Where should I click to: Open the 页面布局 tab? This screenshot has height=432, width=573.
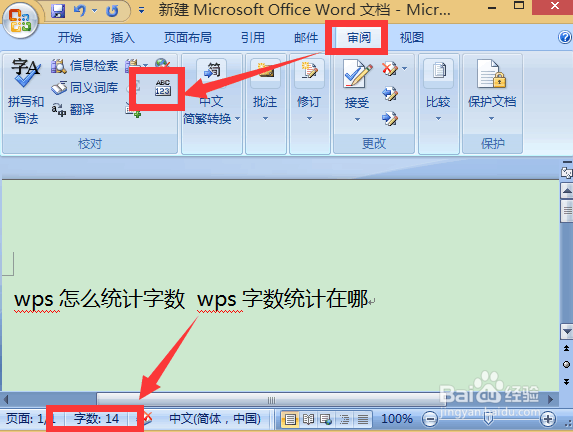[187, 37]
